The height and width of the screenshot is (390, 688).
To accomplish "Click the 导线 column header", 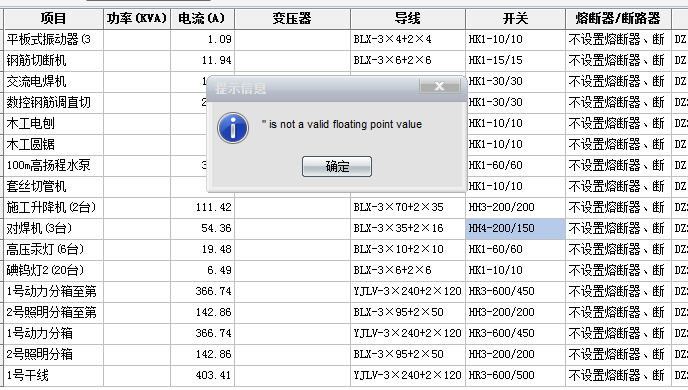I will 408,18.
